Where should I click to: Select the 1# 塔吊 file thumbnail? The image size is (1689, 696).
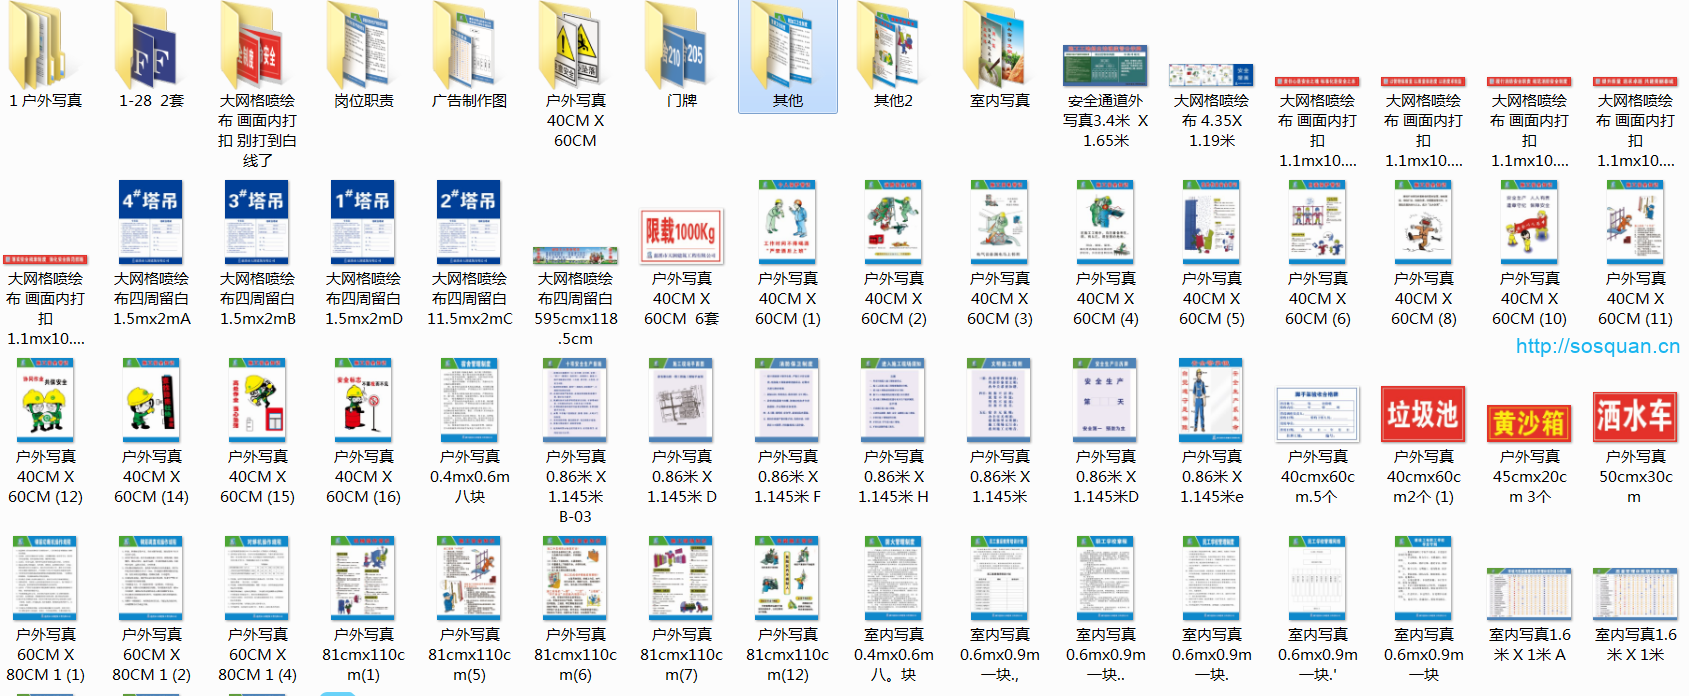[x=363, y=222]
